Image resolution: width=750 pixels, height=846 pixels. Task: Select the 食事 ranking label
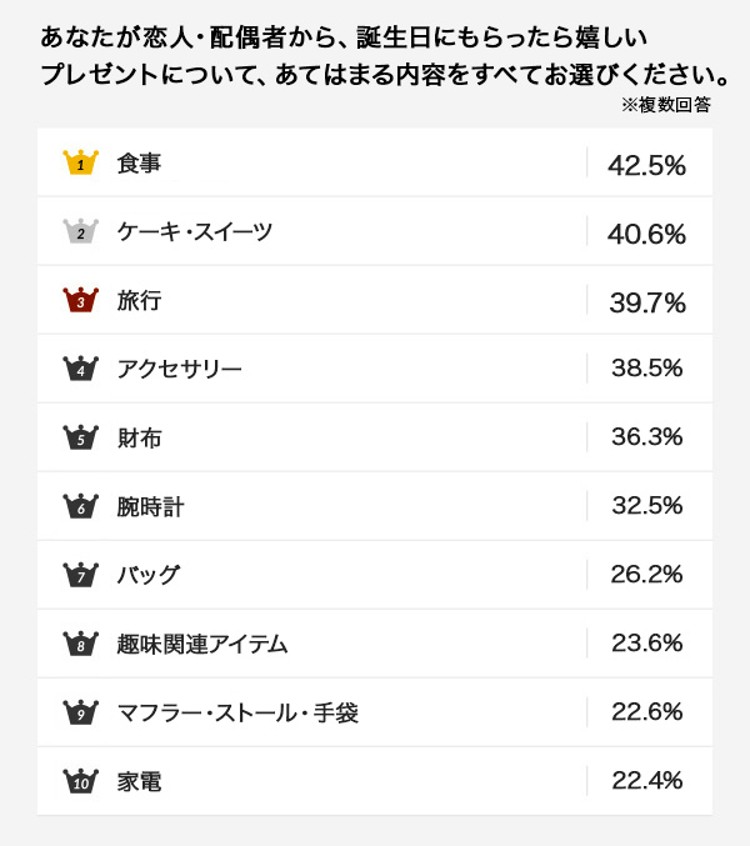[x=139, y=164]
